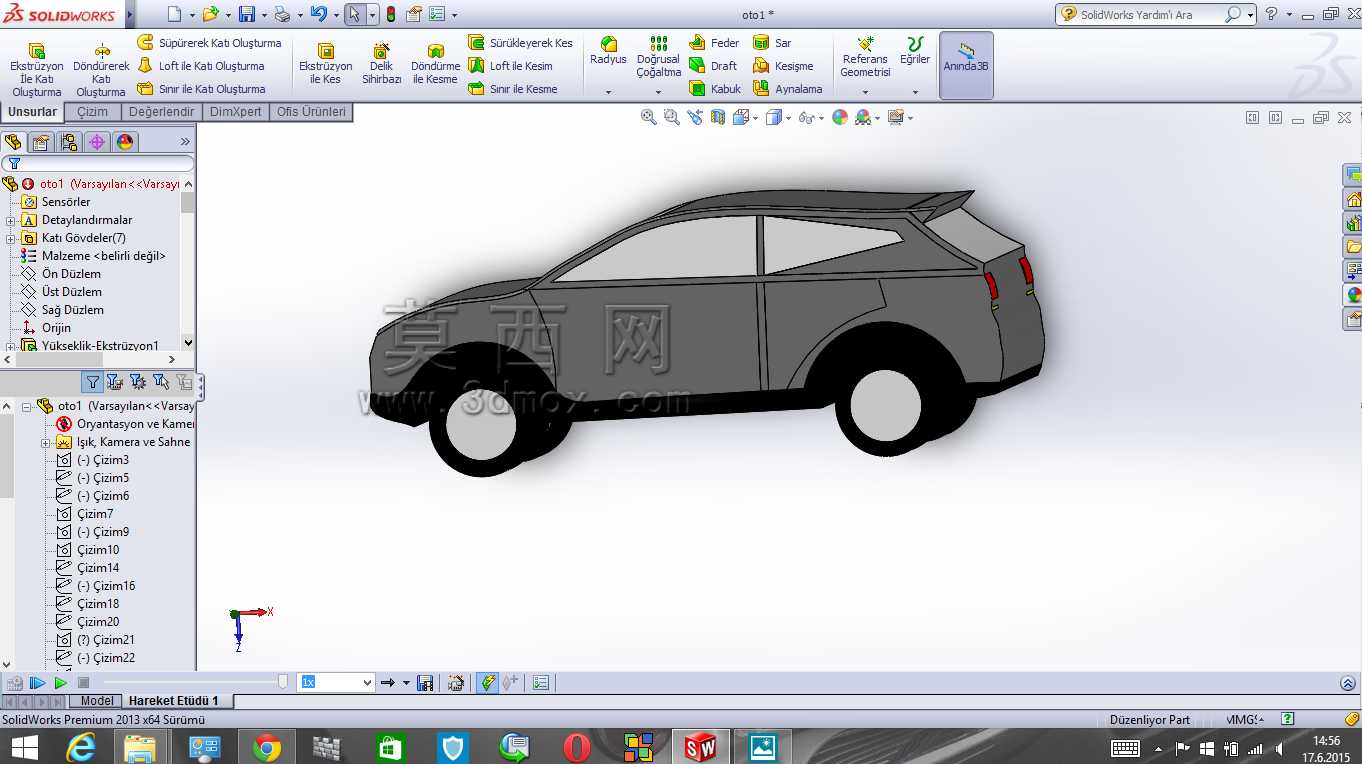This screenshot has height=764, width=1362.
Task: Select Döndürerek Katı Oluşturma tool
Action: pos(101,68)
